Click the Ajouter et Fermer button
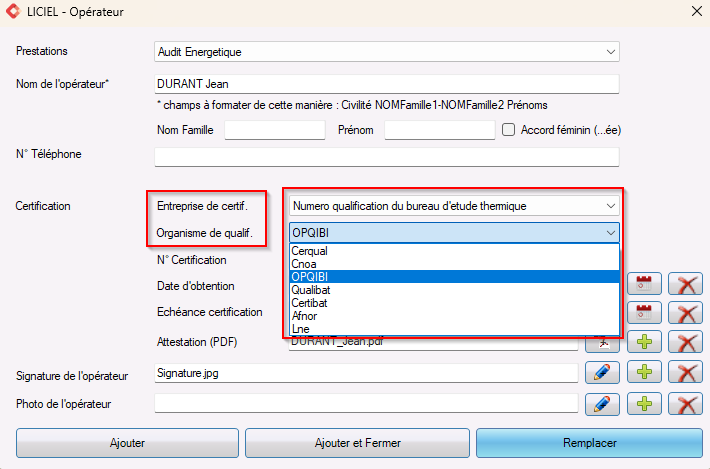This screenshot has width=710, height=469. pyautogui.click(x=357, y=443)
